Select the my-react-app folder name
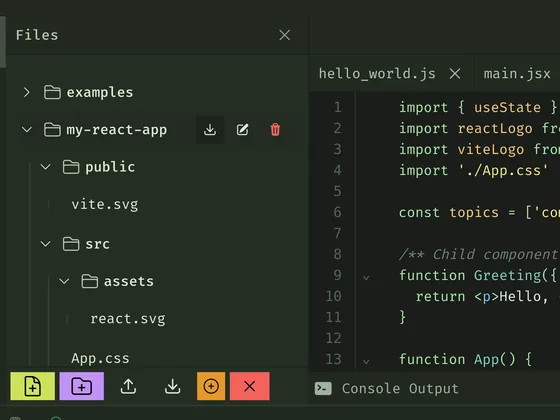The width and height of the screenshot is (560, 420). coord(116,130)
